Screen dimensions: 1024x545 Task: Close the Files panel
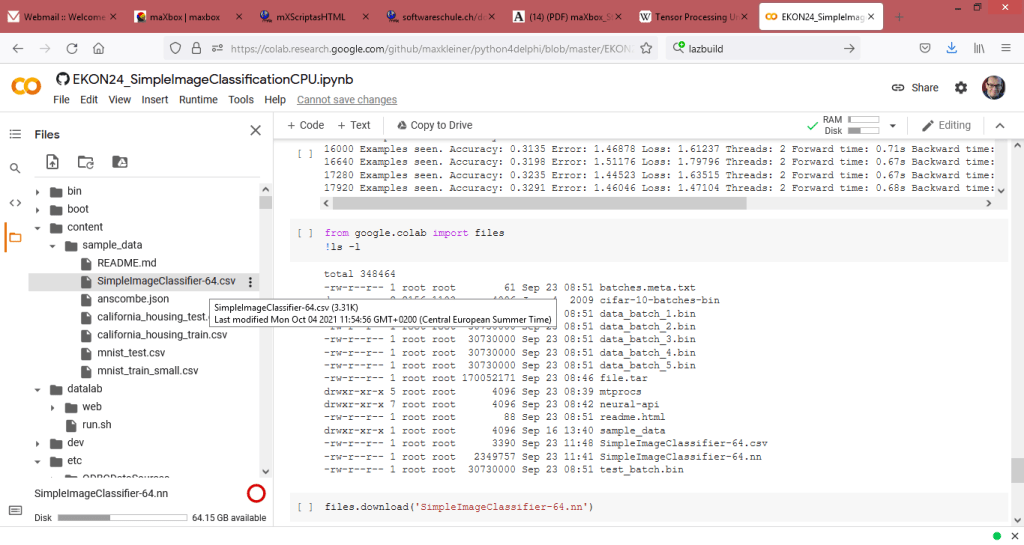tap(255, 131)
